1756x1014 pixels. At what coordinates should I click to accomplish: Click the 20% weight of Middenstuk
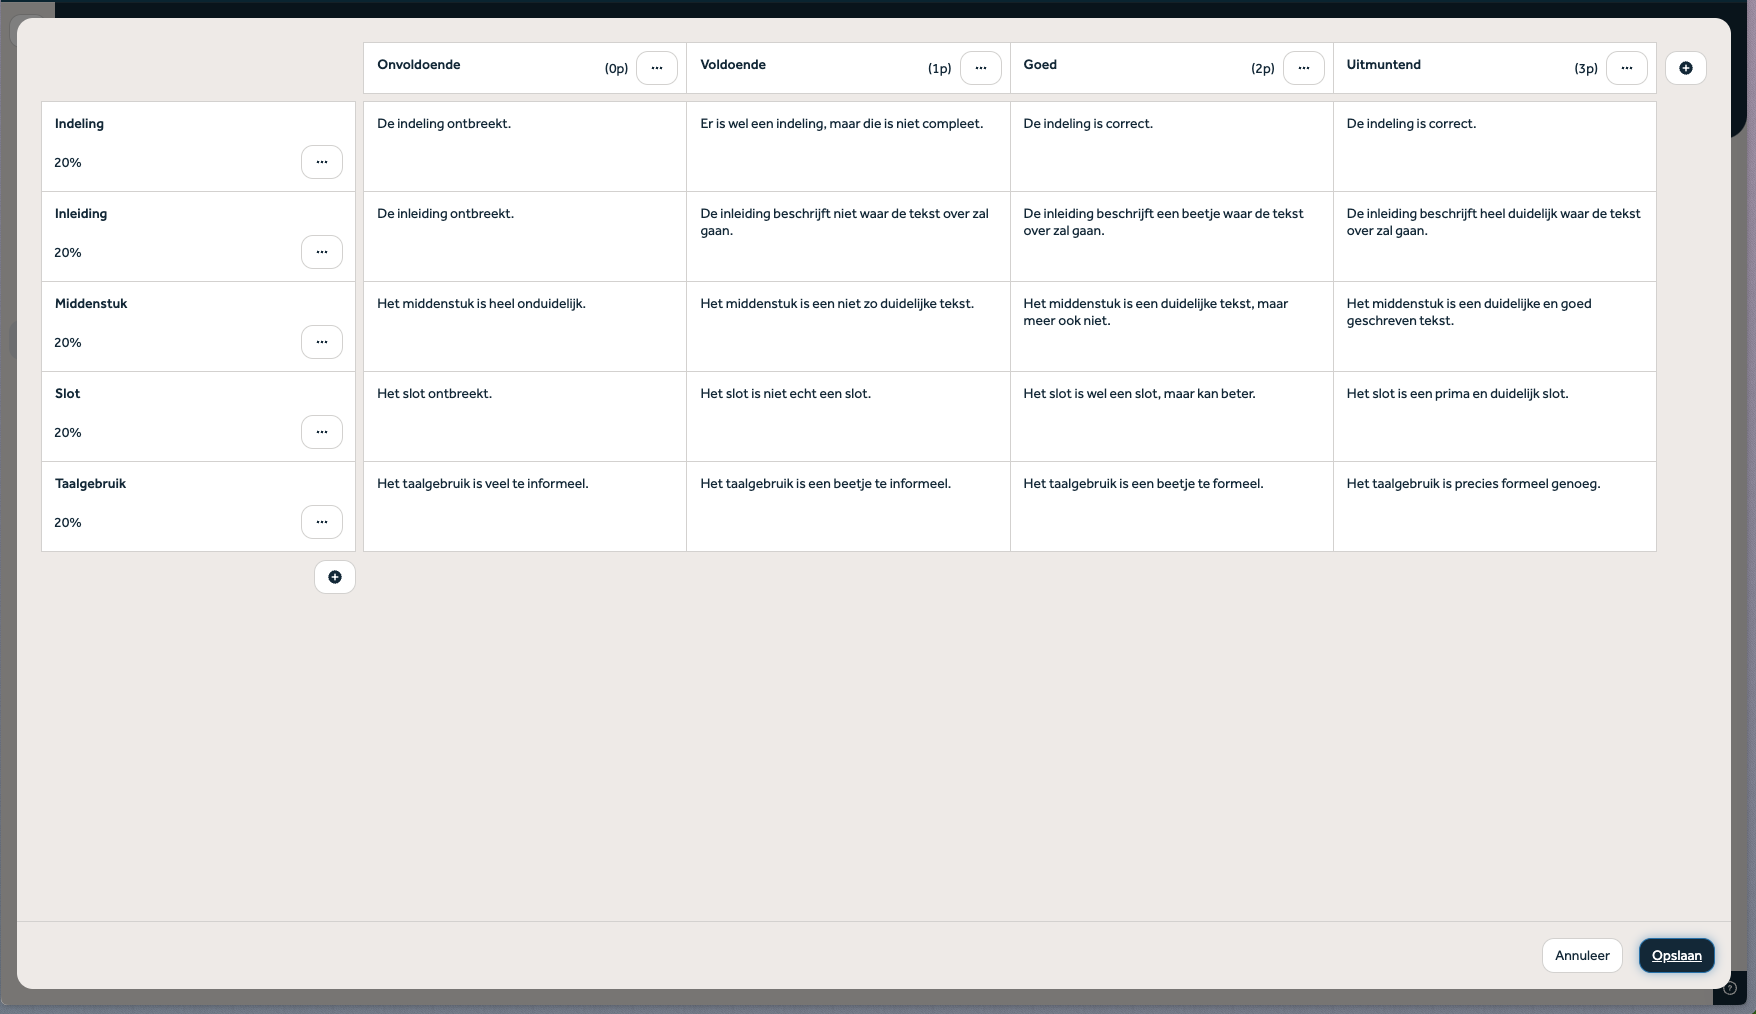tap(68, 343)
